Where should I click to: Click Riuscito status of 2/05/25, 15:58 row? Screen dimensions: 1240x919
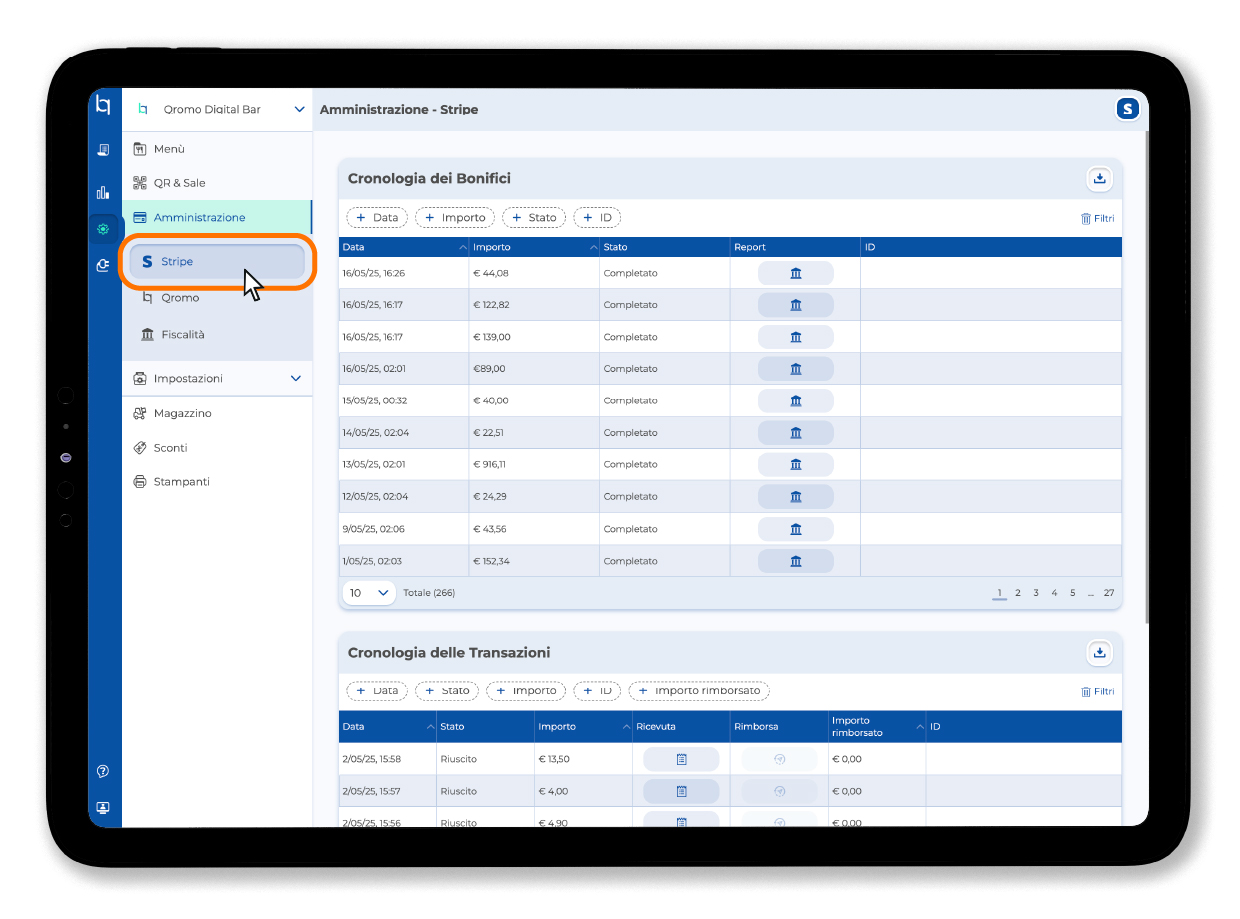tap(458, 759)
